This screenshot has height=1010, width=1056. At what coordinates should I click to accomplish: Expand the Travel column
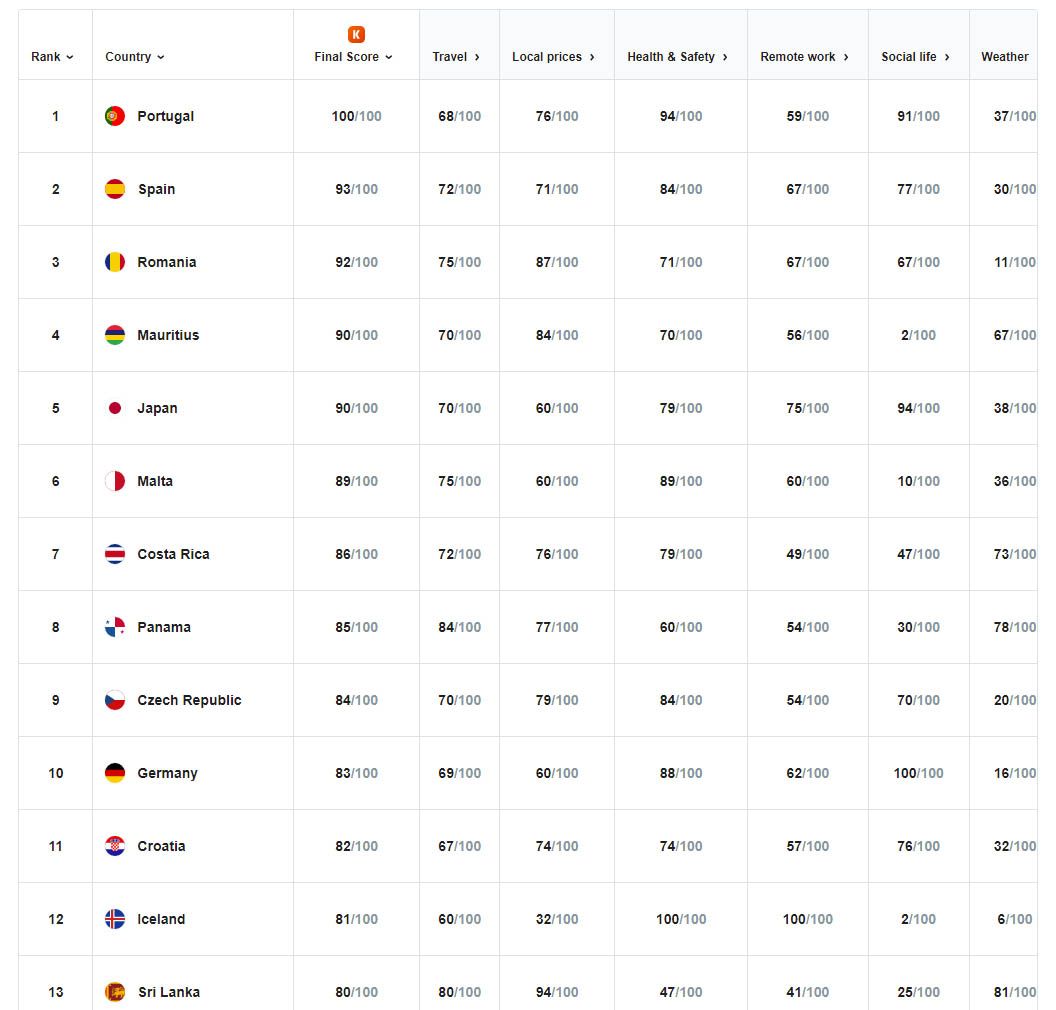(x=456, y=57)
